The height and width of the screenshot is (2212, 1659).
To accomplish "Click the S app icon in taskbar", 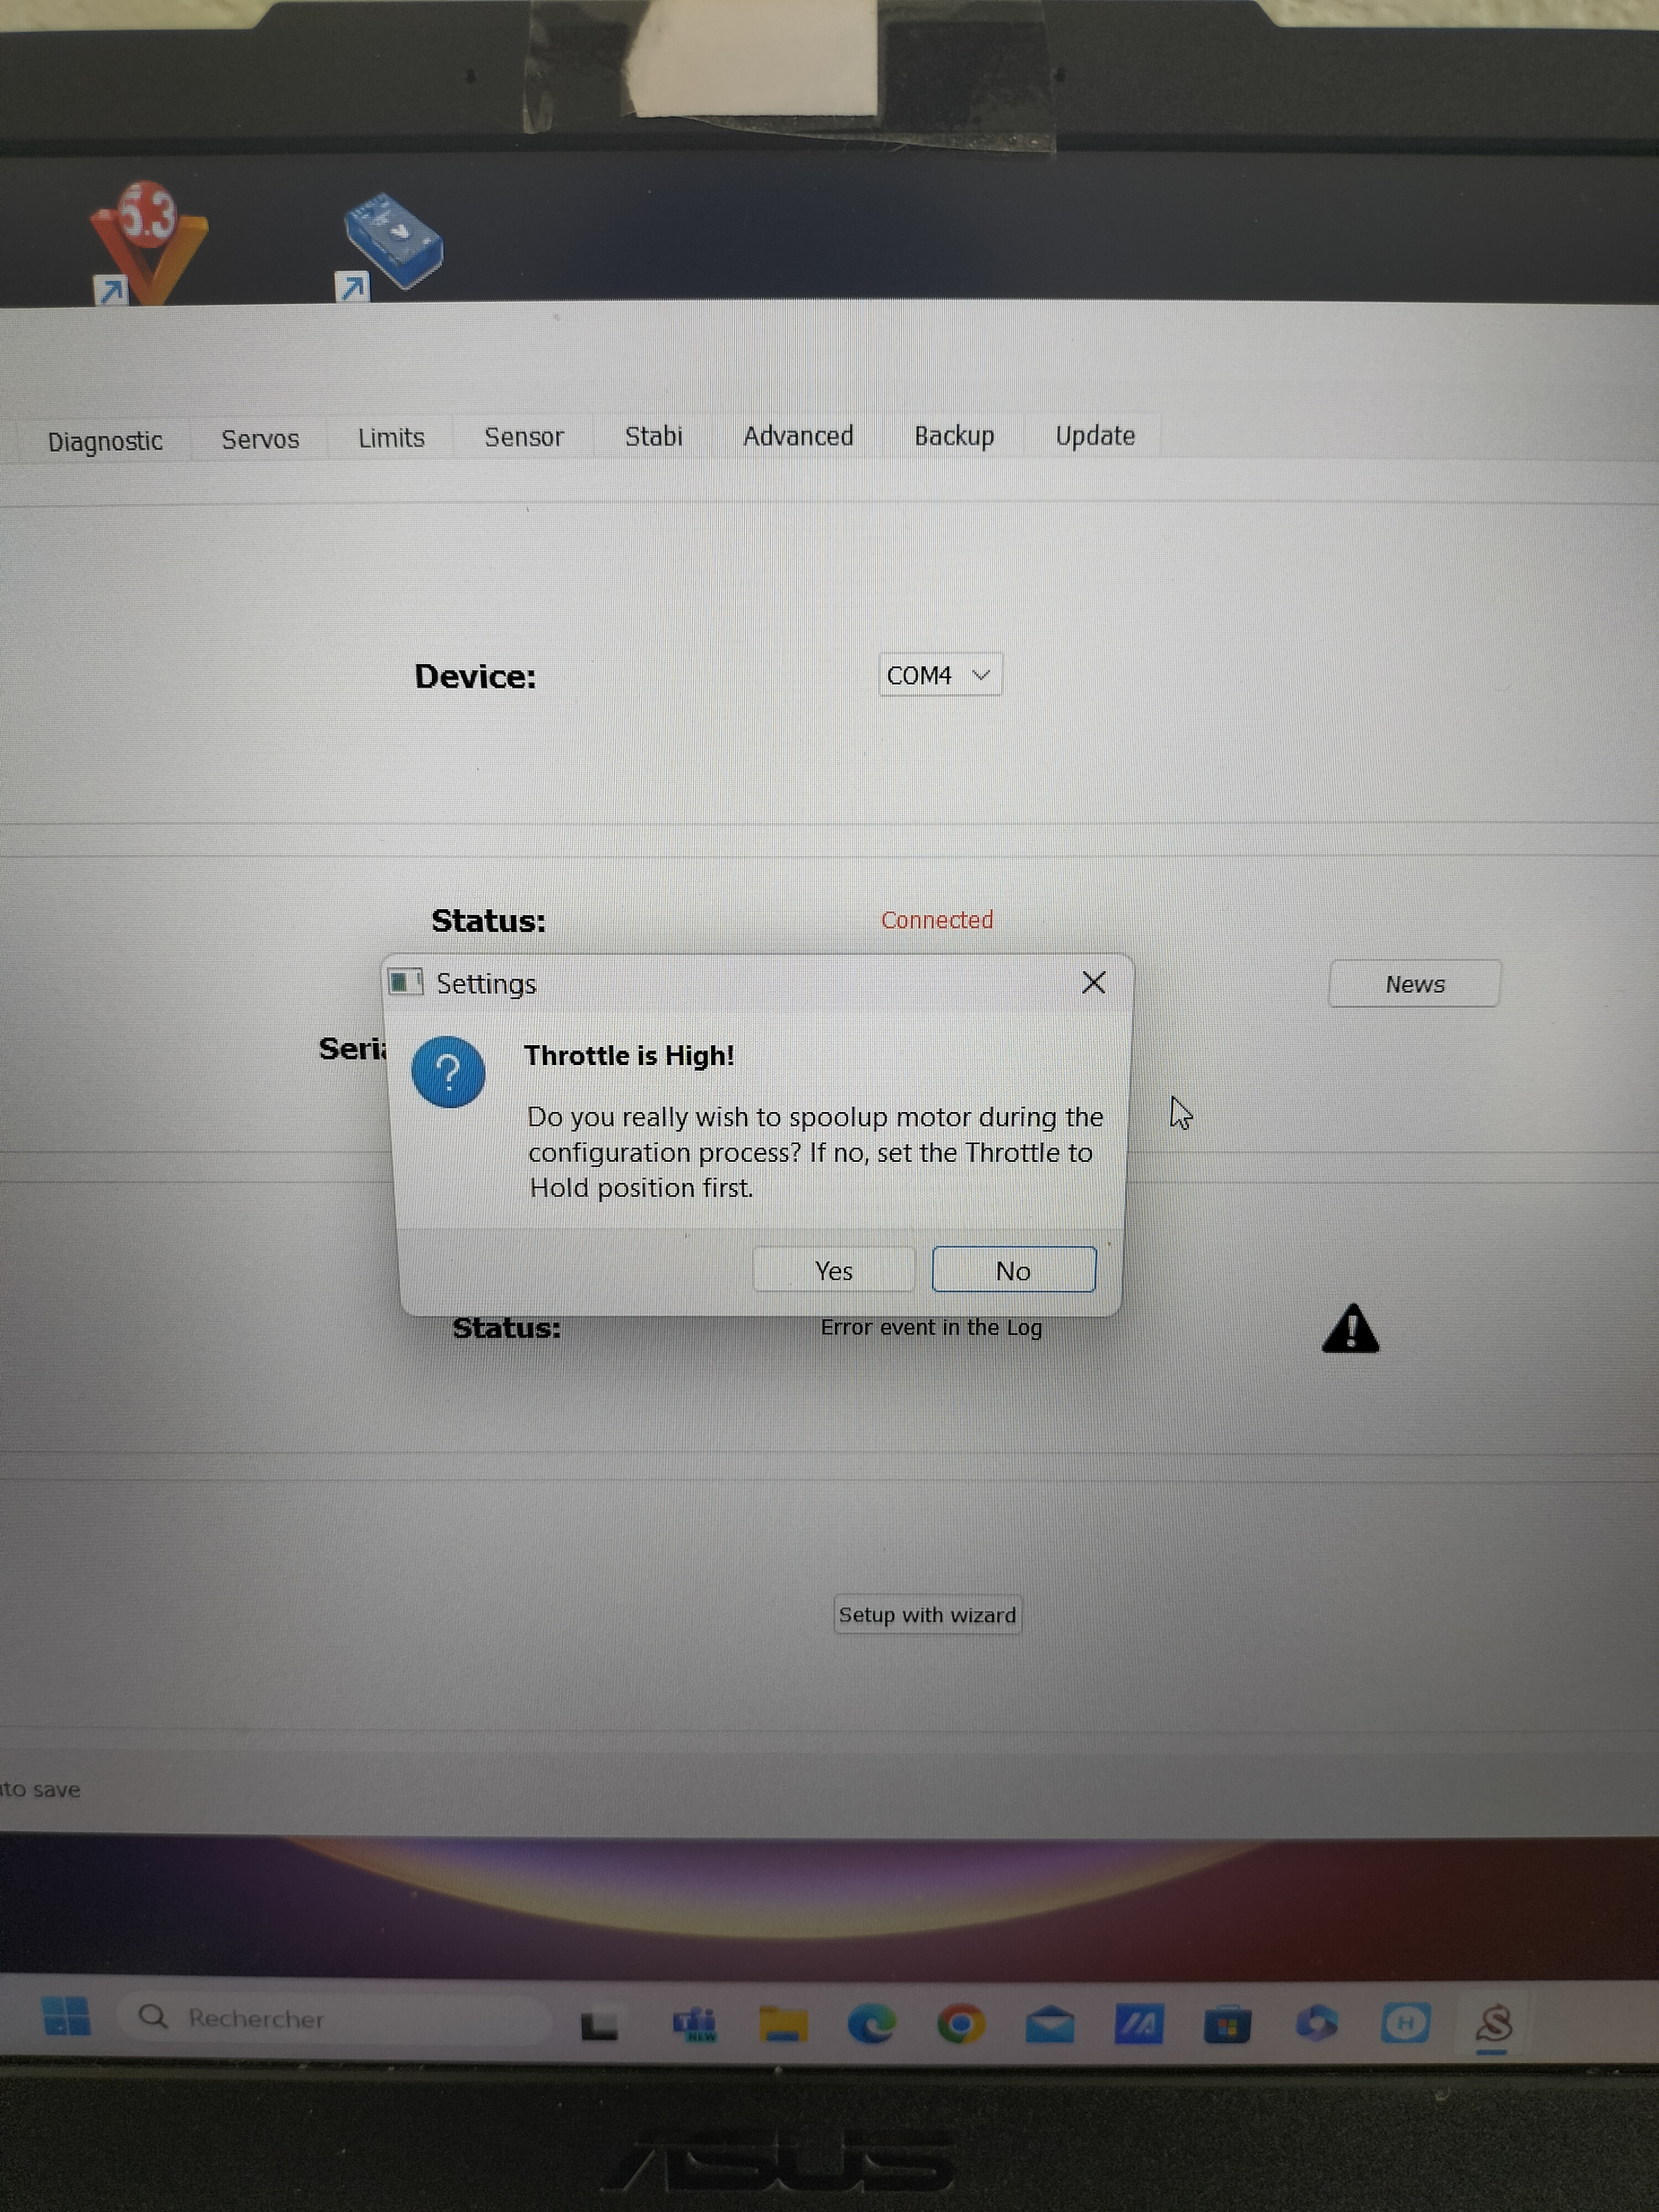I will click(x=1493, y=2024).
